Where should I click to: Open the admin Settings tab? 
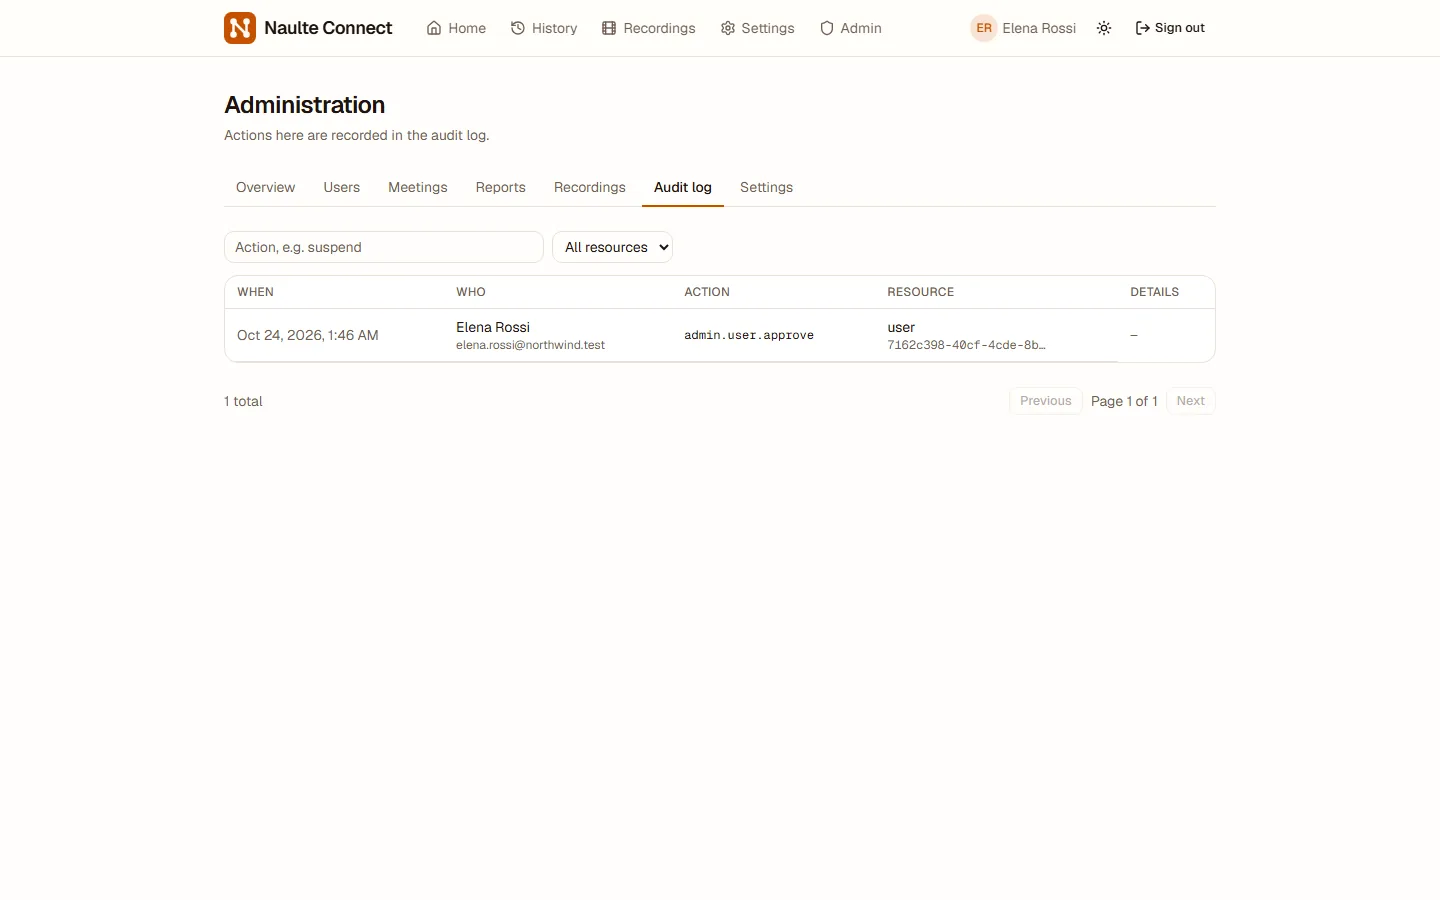[x=766, y=187]
